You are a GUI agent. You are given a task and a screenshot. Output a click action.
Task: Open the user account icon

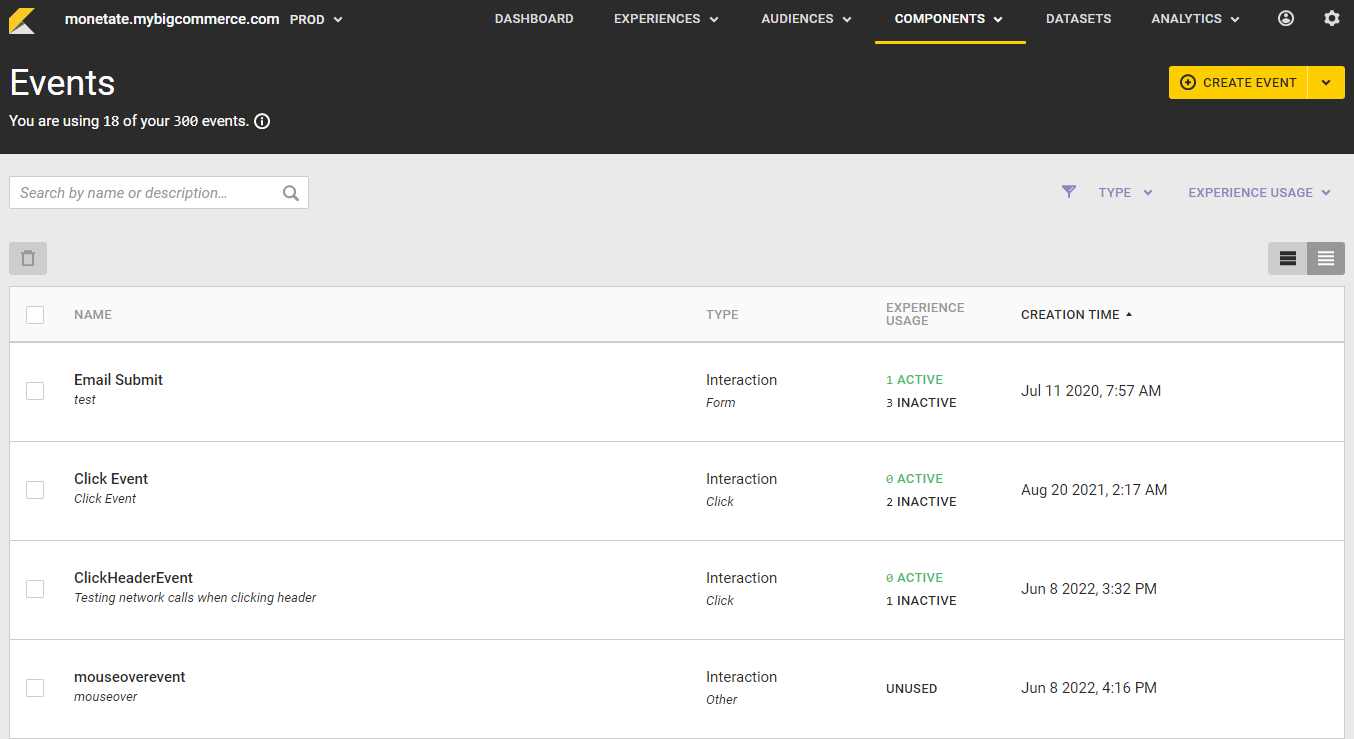point(1286,19)
